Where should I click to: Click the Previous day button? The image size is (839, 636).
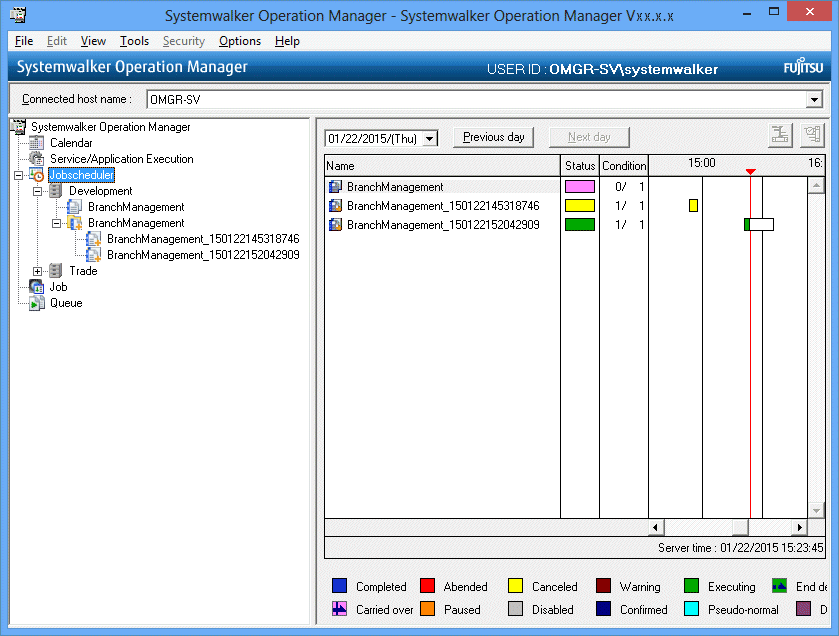point(494,137)
